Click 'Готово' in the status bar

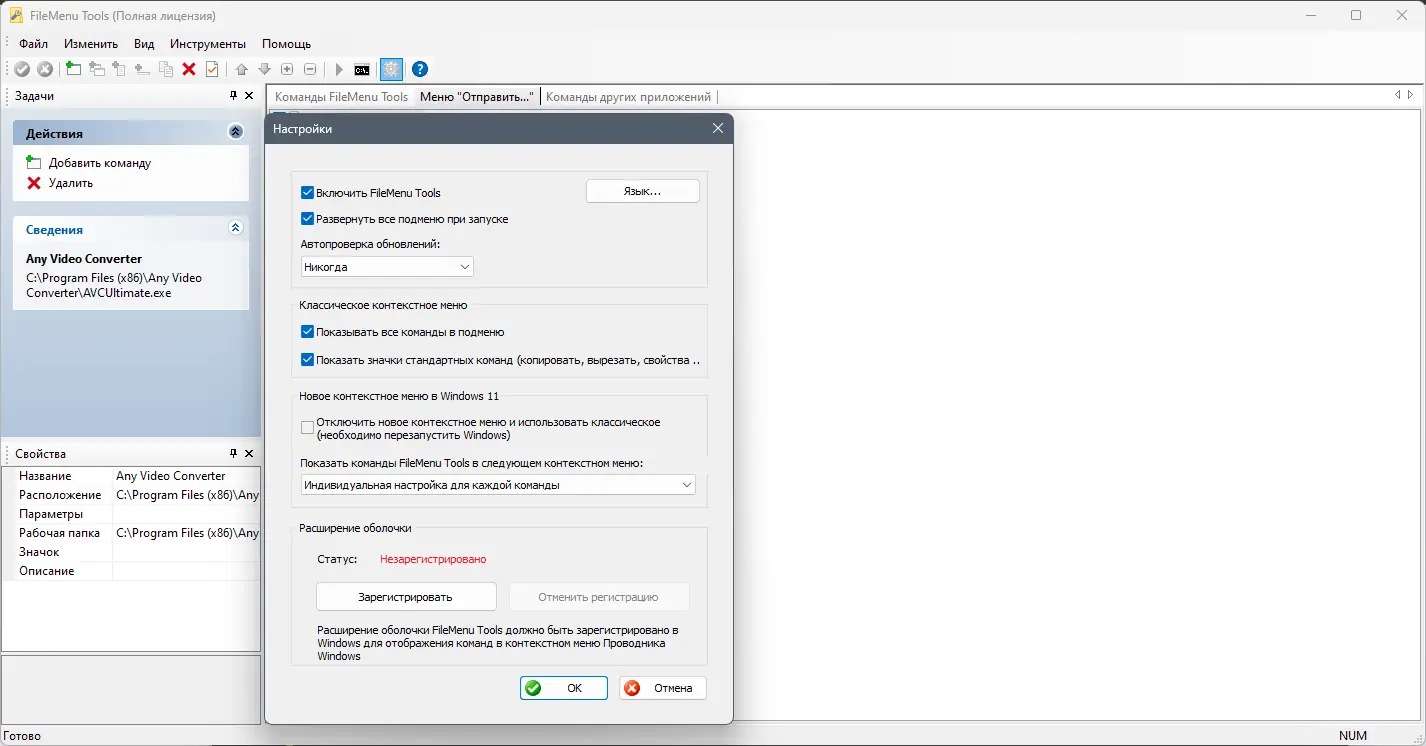click(22, 736)
